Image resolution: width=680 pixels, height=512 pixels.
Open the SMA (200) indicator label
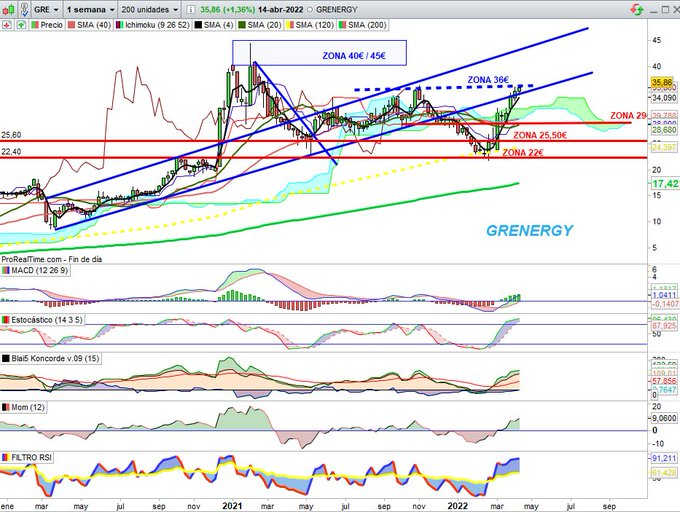[363, 25]
